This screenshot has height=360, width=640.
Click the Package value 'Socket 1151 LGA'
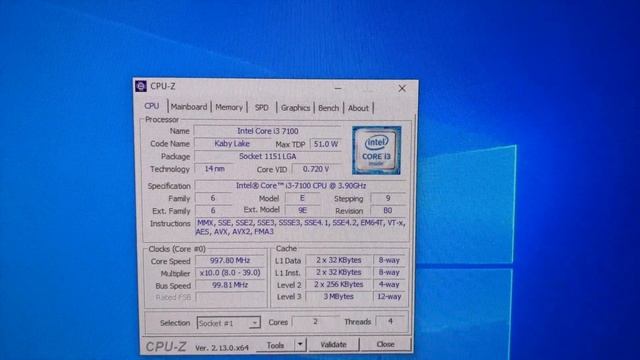(x=268, y=156)
